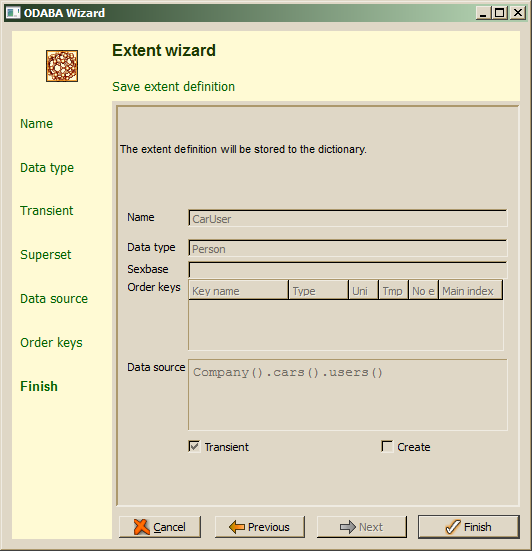Click the Key name column header
532x551 pixels.
click(x=238, y=290)
